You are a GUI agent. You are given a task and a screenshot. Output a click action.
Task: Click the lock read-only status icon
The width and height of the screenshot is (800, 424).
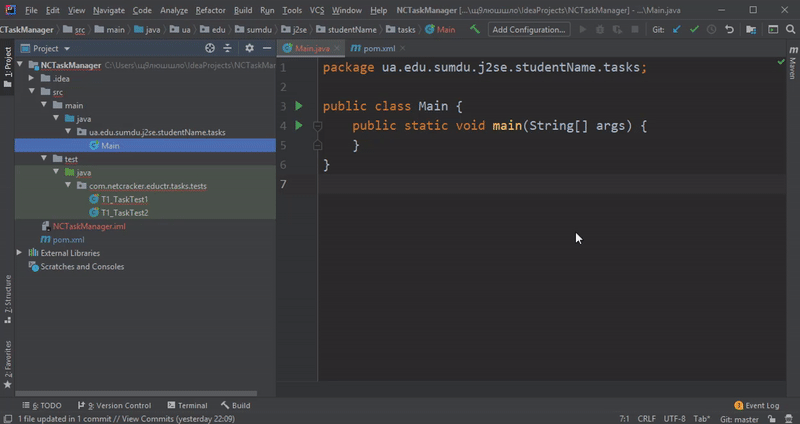772,419
